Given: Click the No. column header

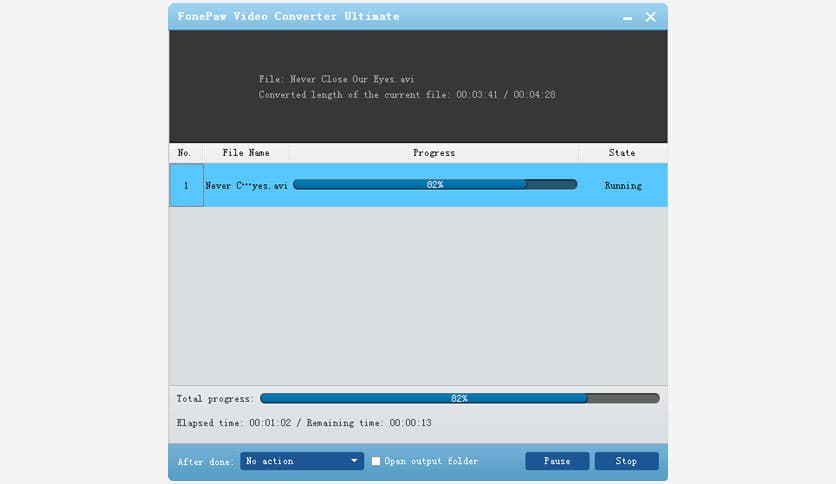Looking at the screenshot, I should 184,153.
